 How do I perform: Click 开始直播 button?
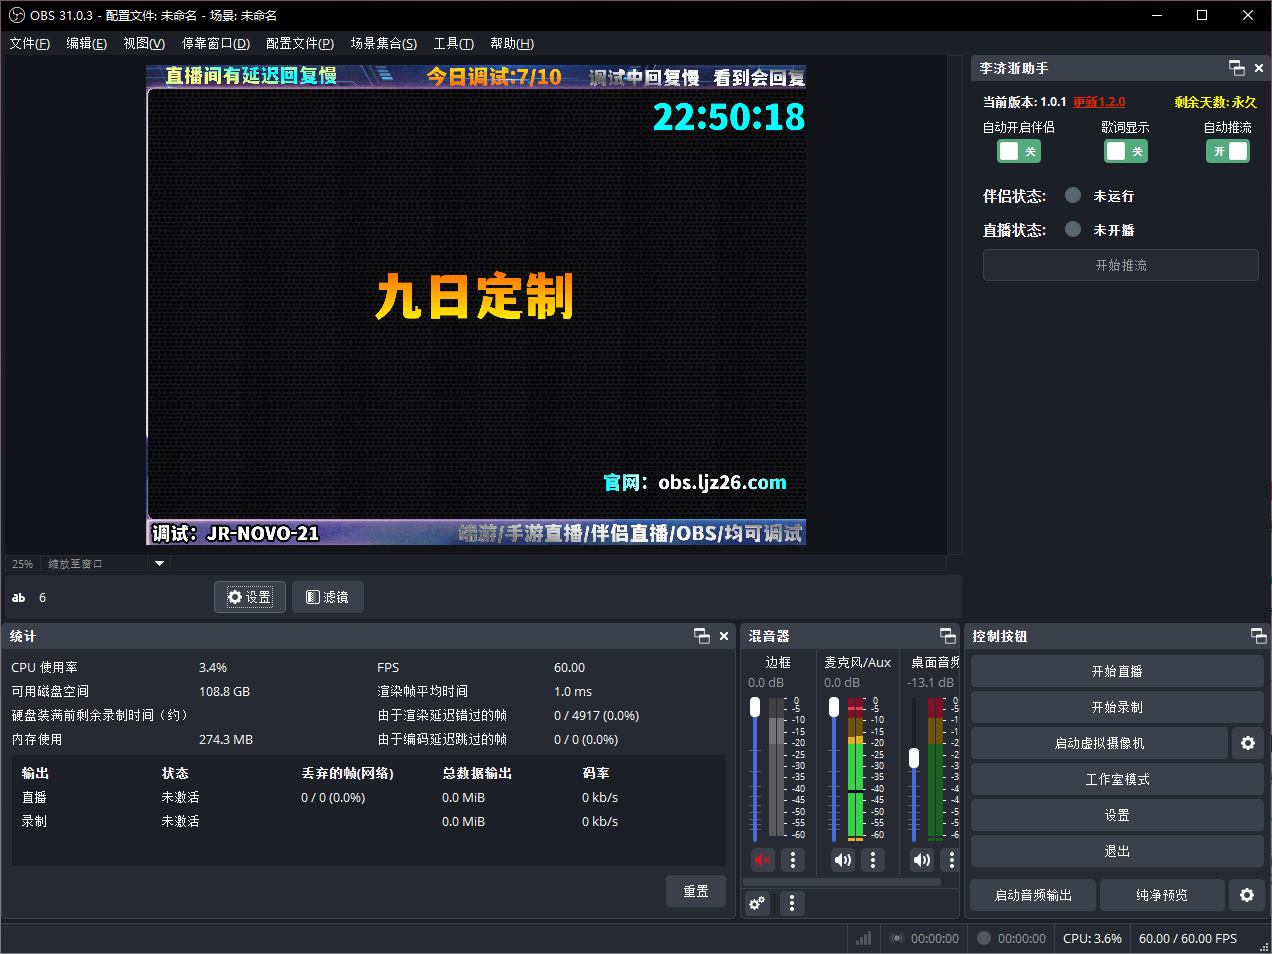(1117, 671)
